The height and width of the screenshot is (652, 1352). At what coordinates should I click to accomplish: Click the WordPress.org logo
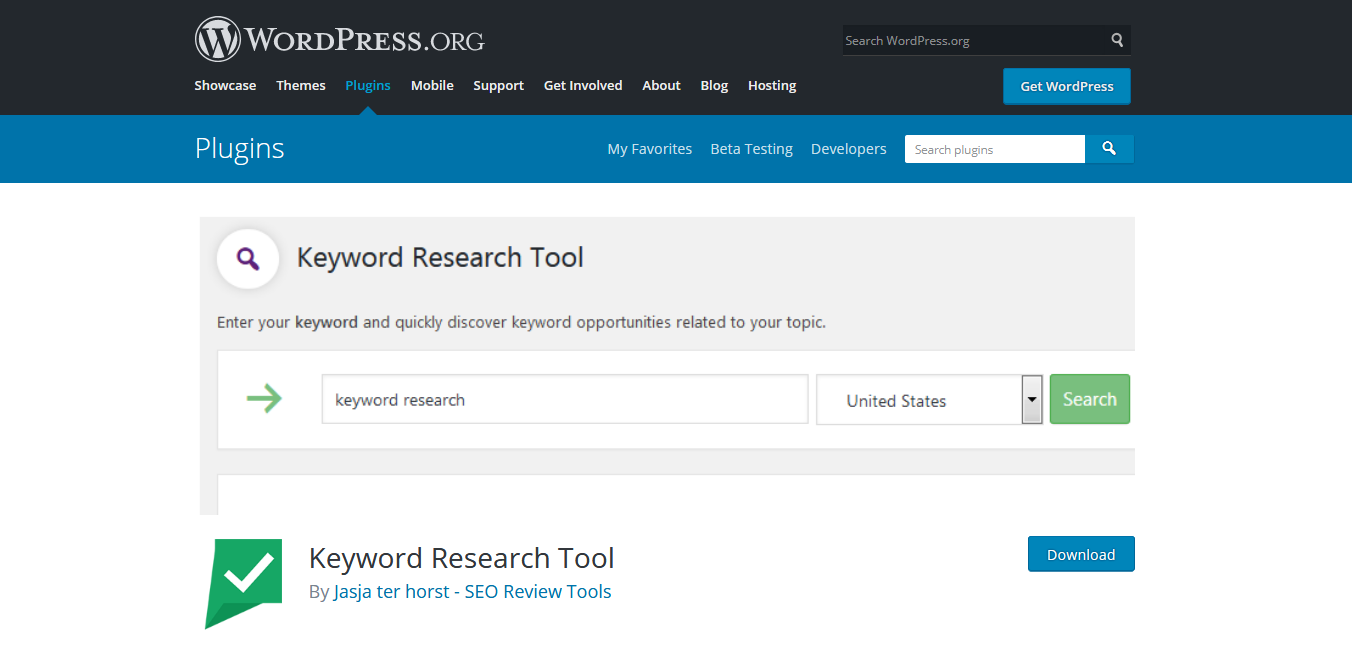[340, 38]
